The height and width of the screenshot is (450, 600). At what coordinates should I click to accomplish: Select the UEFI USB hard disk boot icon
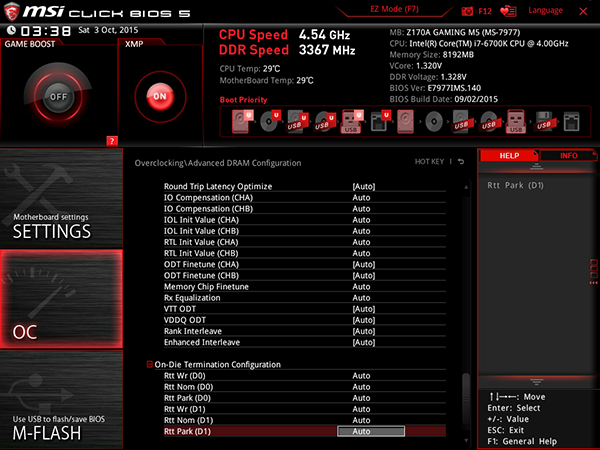(x=297, y=121)
